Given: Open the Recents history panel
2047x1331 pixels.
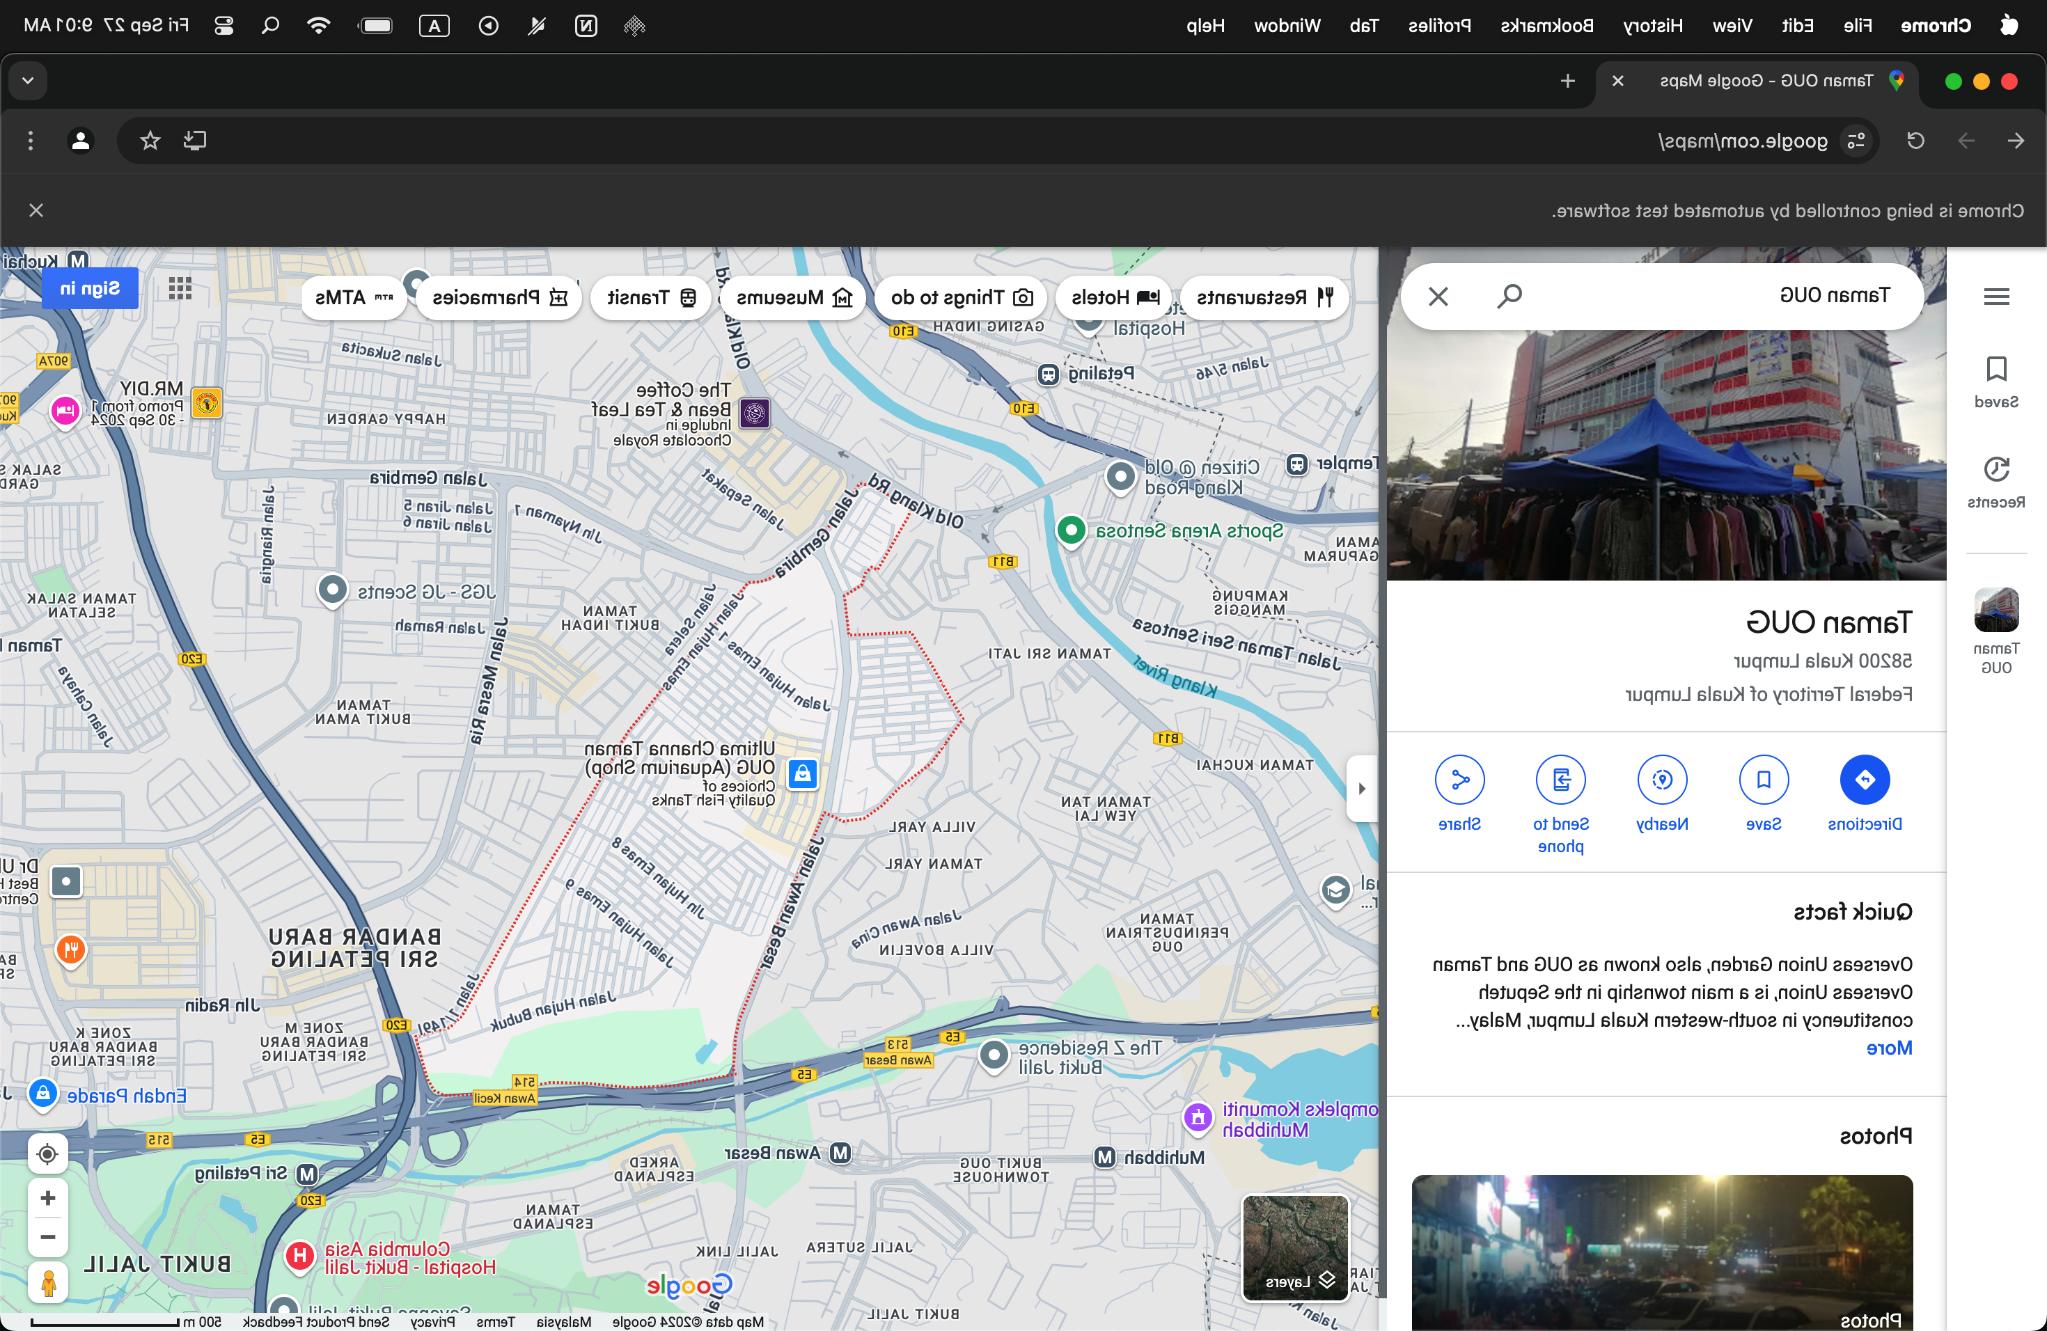Looking at the screenshot, I should tap(1996, 483).
